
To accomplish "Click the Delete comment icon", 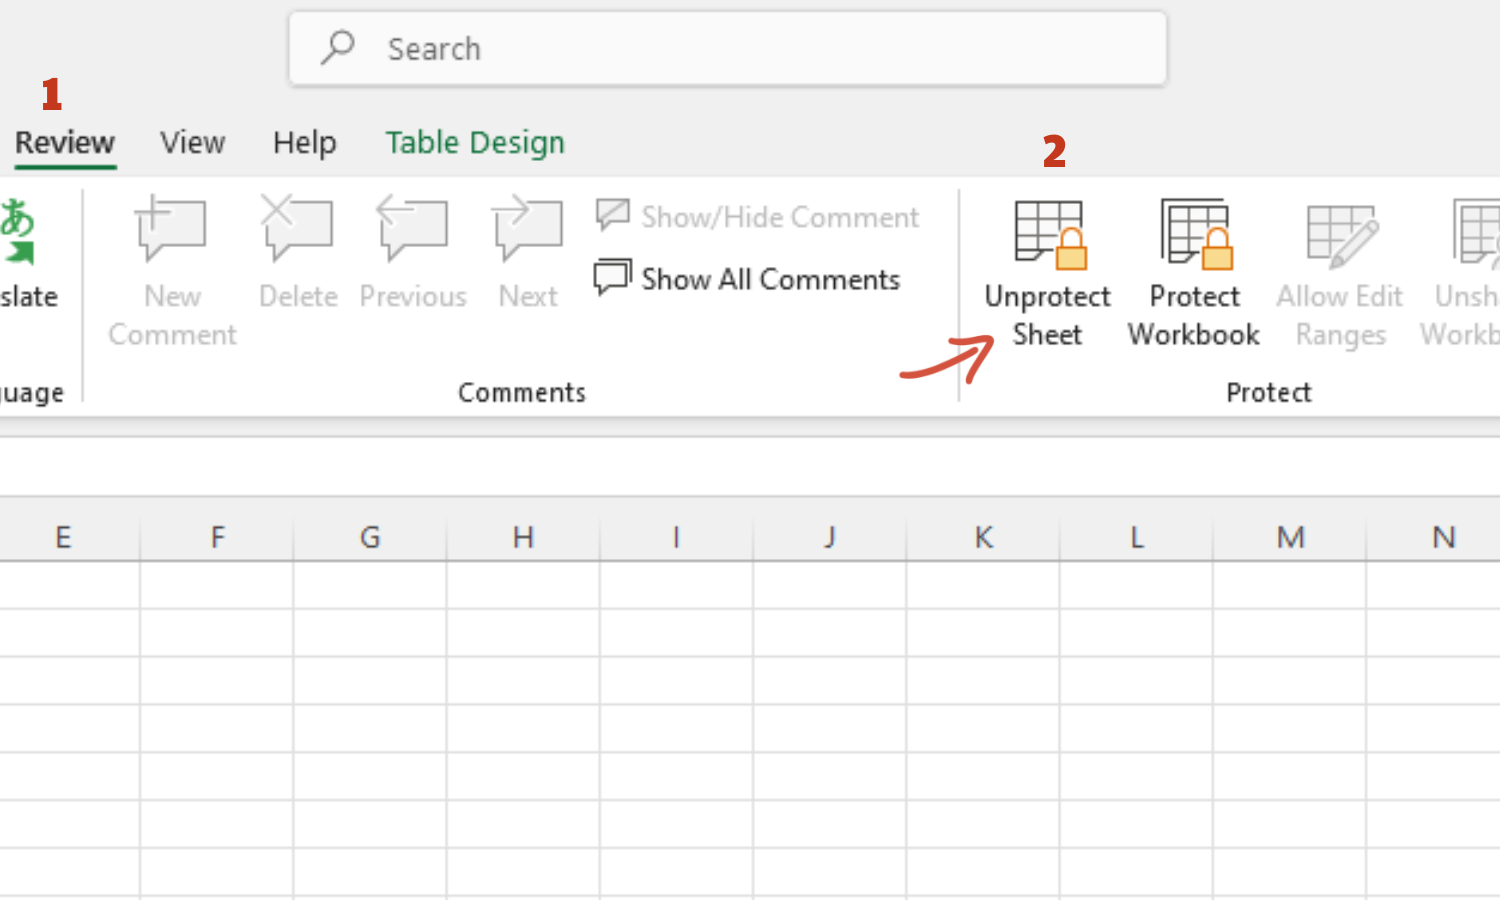I will pos(297,230).
